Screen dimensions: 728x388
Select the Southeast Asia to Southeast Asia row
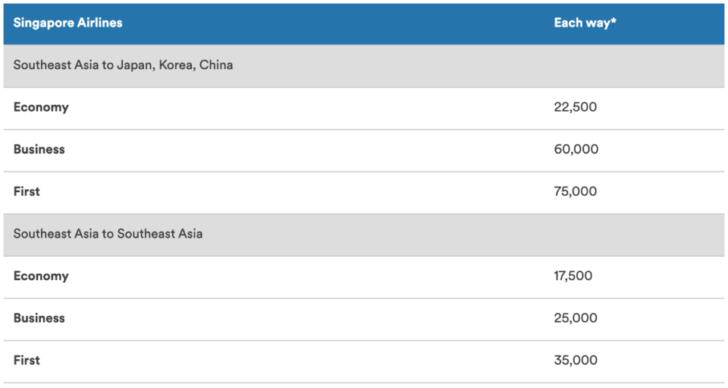[x=364, y=234]
